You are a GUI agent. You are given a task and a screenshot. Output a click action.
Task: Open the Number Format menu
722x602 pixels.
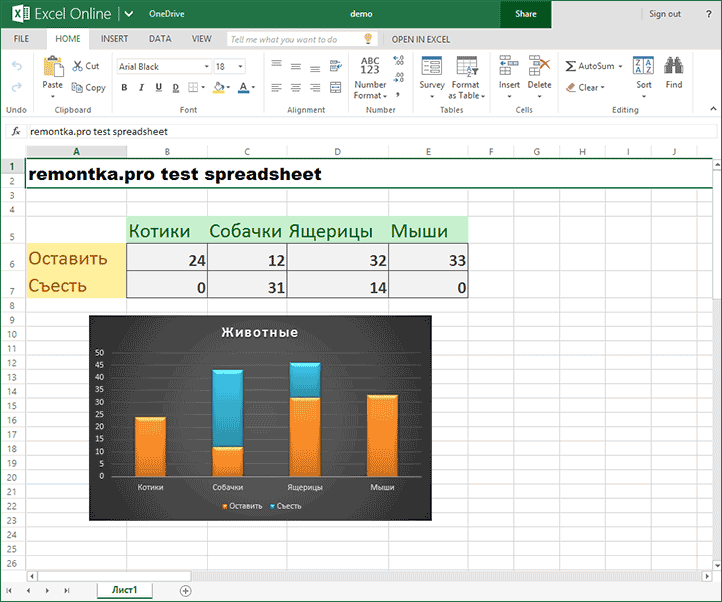point(370,77)
